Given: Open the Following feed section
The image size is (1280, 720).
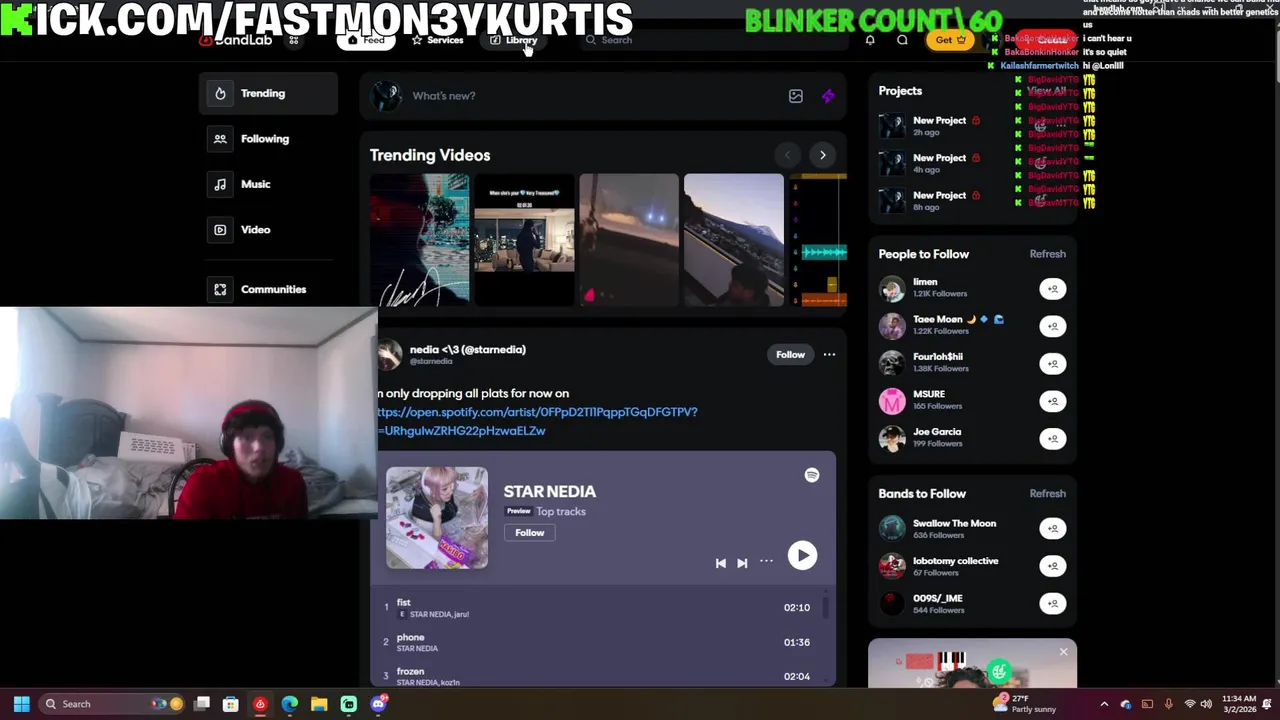Looking at the screenshot, I should tap(268, 139).
